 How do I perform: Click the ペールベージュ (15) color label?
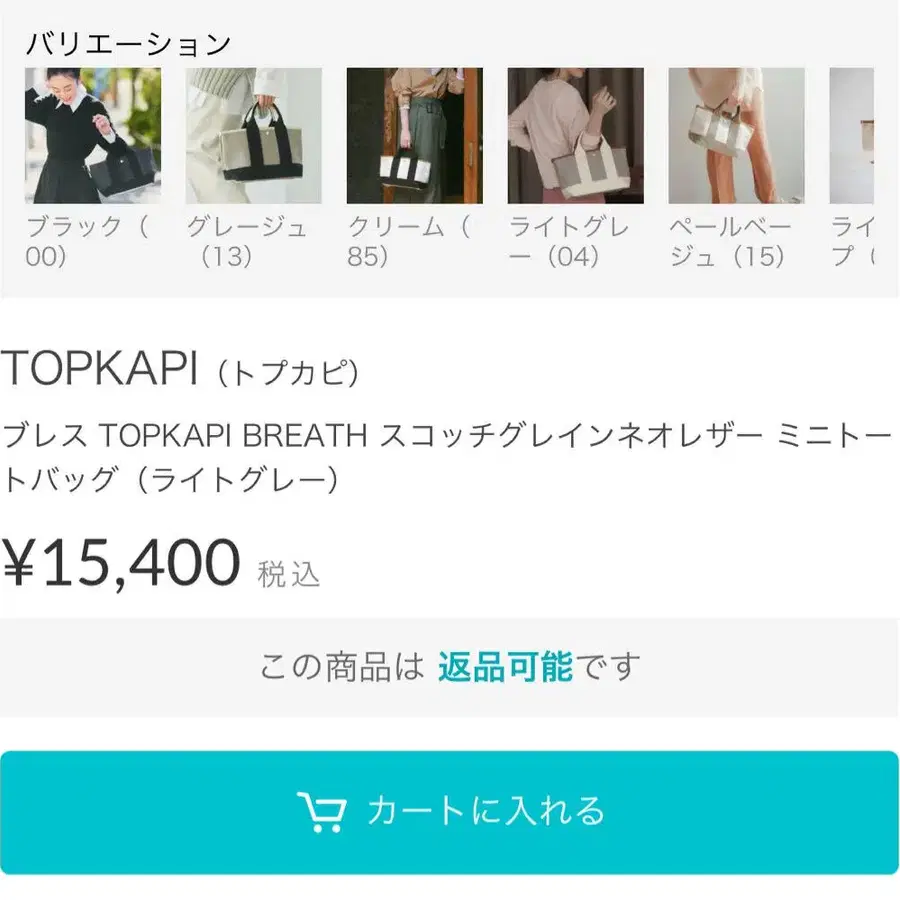pos(730,242)
